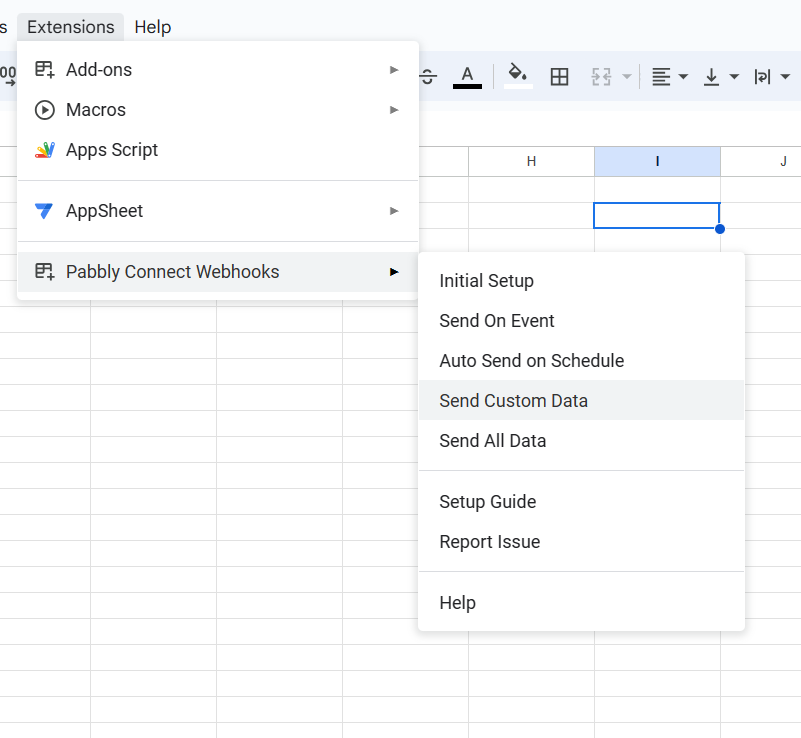Open horizontal align dropdown arrow
Viewport: 801px width, 738px height.
point(683,77)
